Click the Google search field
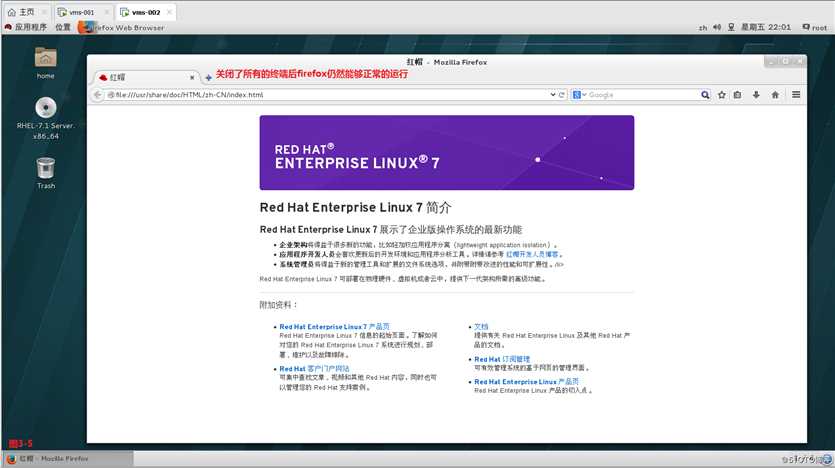This screenshot has height=468, width=835. click(x=643, y=95)
